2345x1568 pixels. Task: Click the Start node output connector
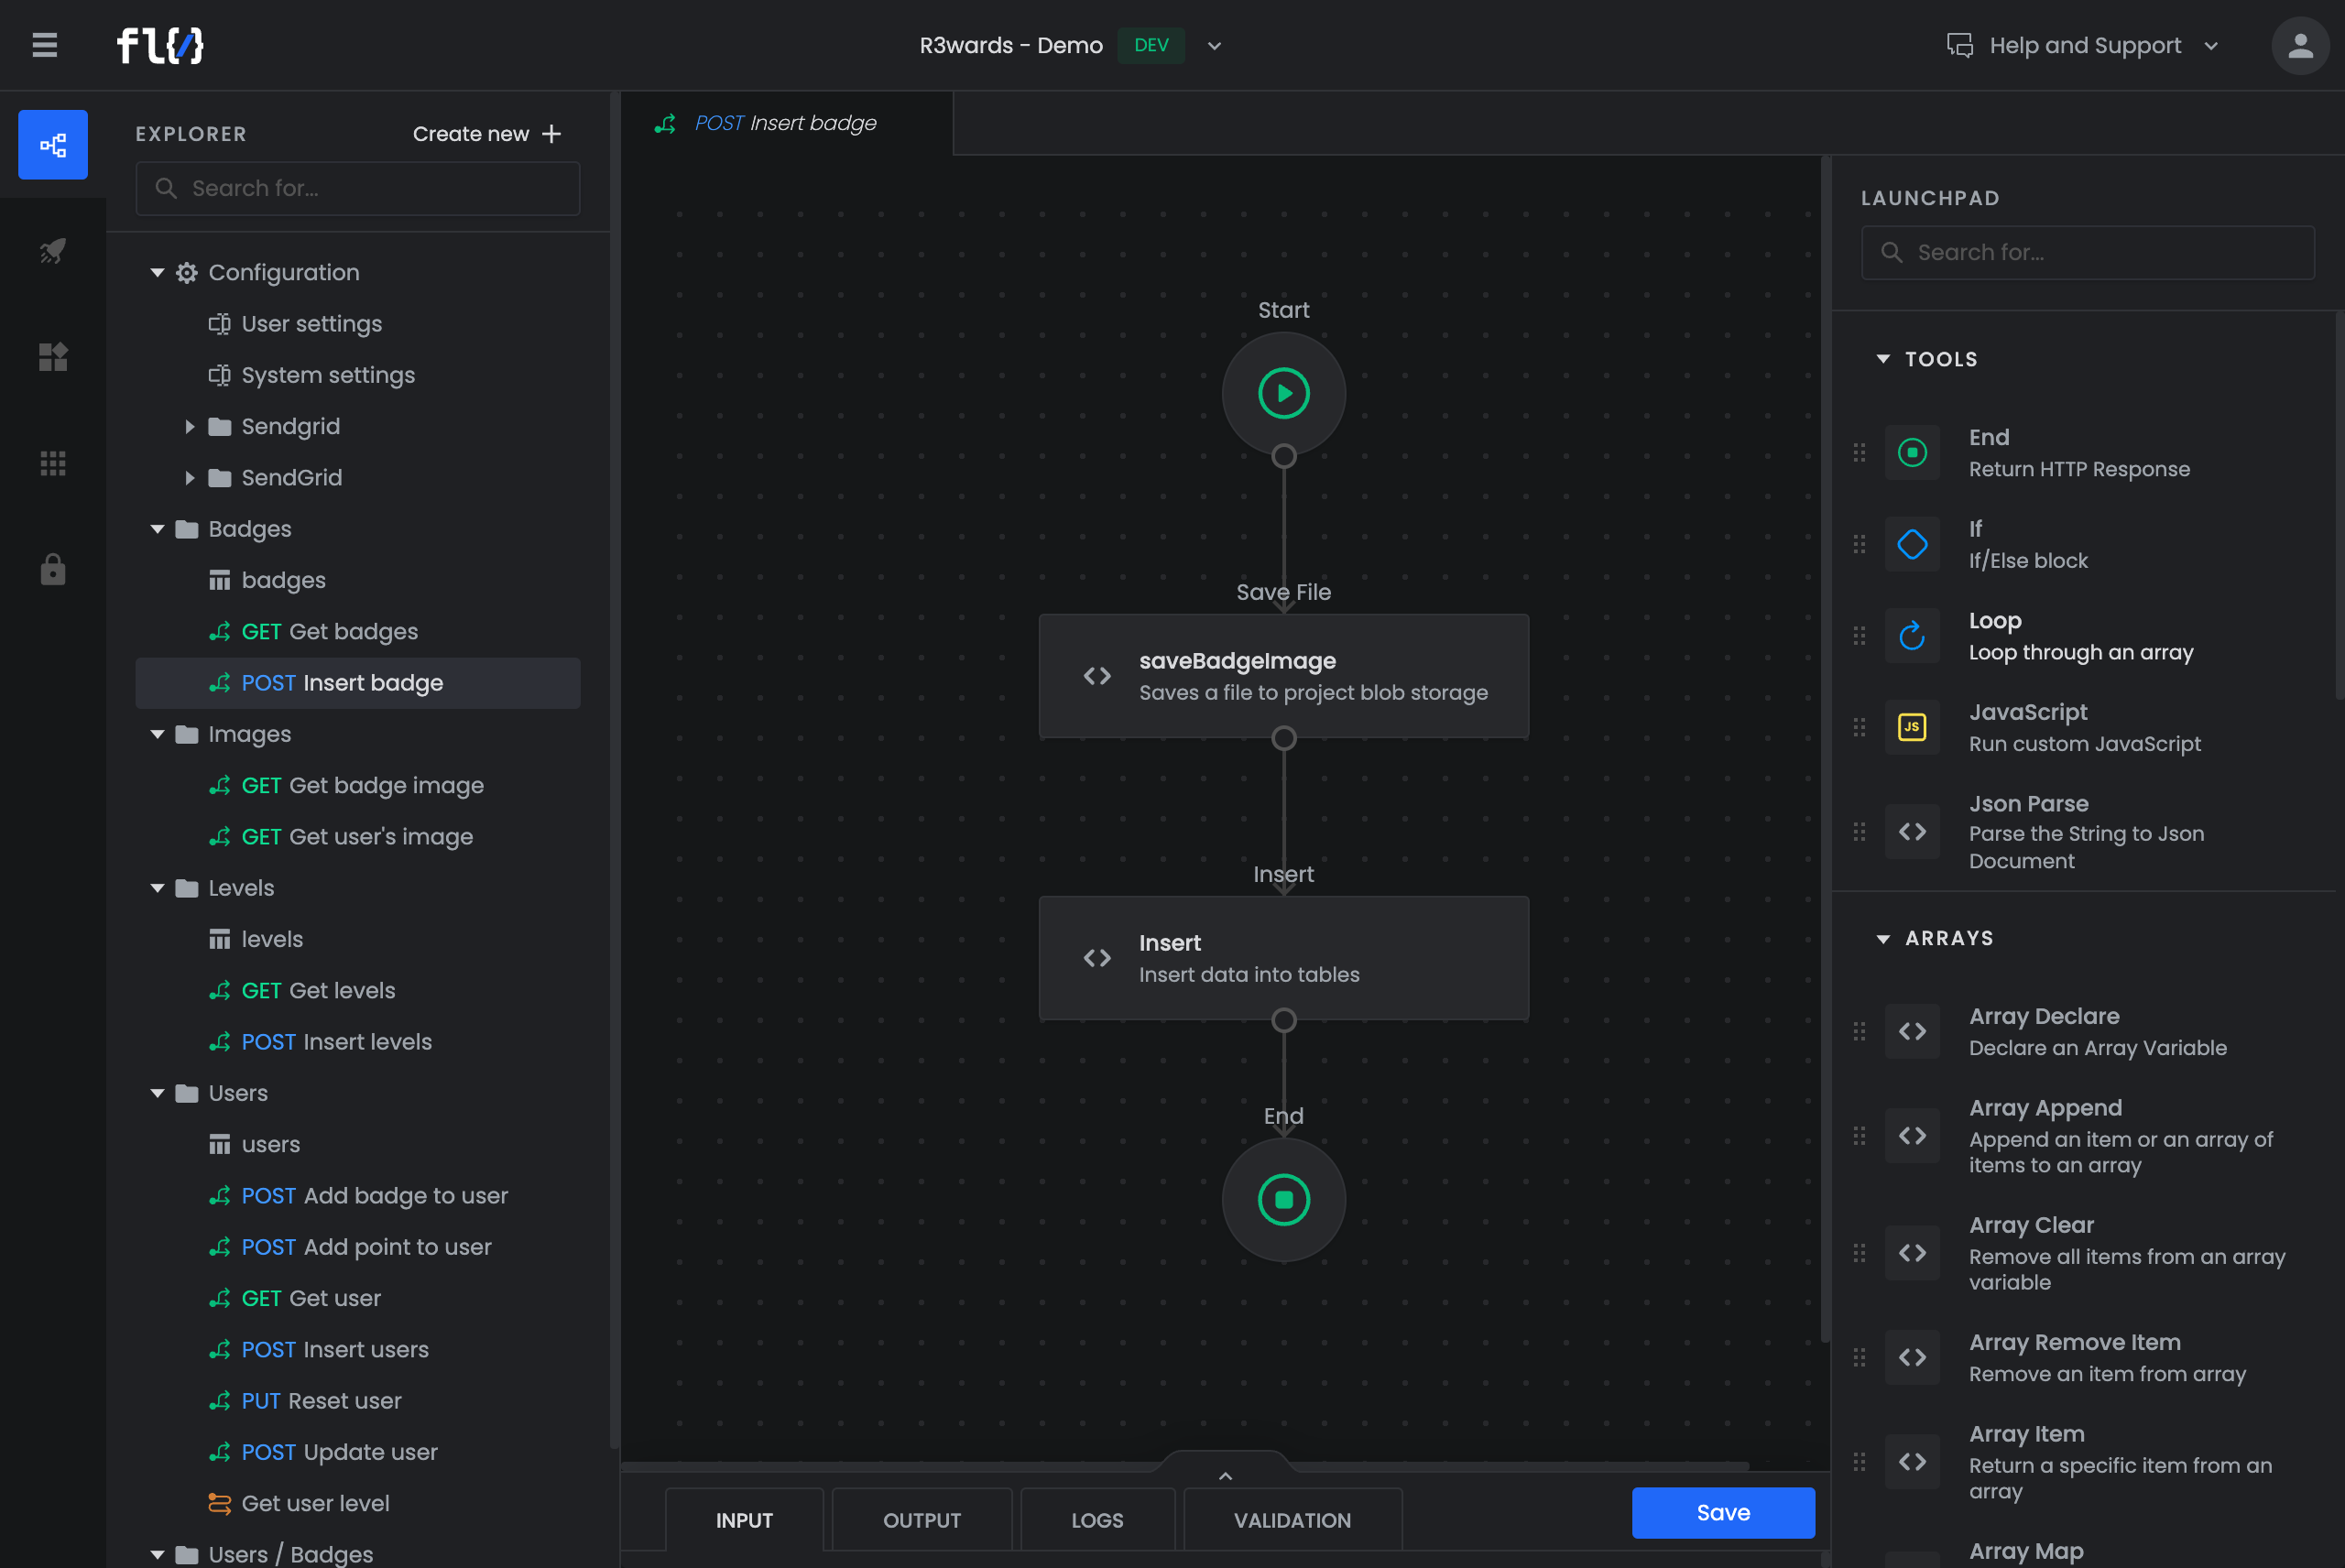coord(1284,456)
